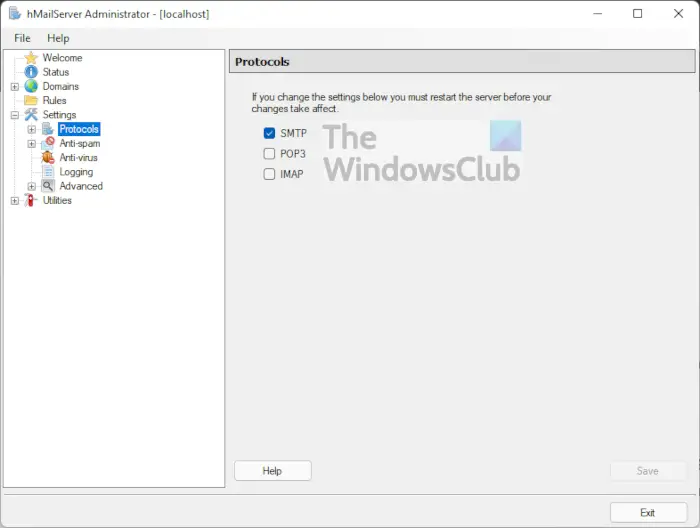Click the Advanced magnifier icon
The image size is (700, 528).
[48, 186]
